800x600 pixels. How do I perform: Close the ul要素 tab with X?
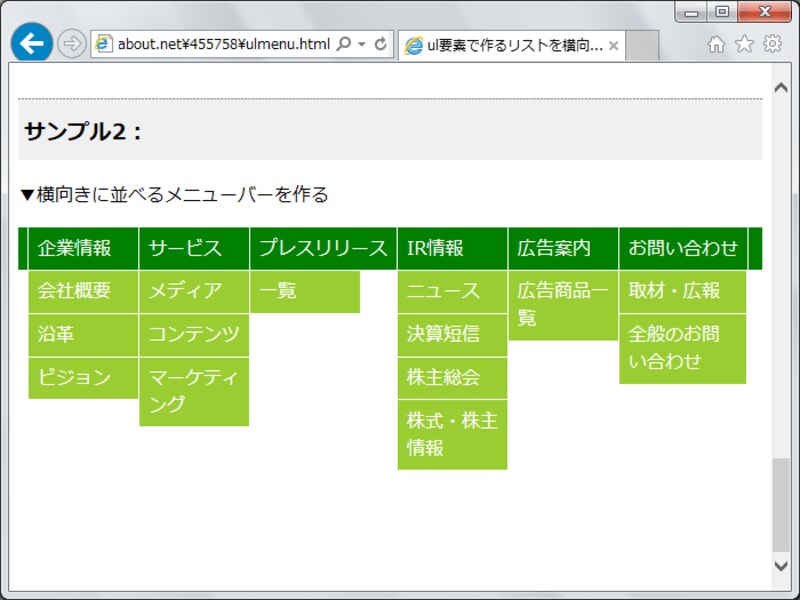(614, 46)
